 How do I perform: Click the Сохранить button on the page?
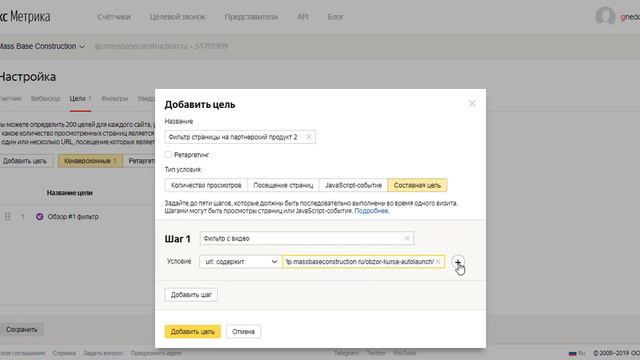pos(22,329)
